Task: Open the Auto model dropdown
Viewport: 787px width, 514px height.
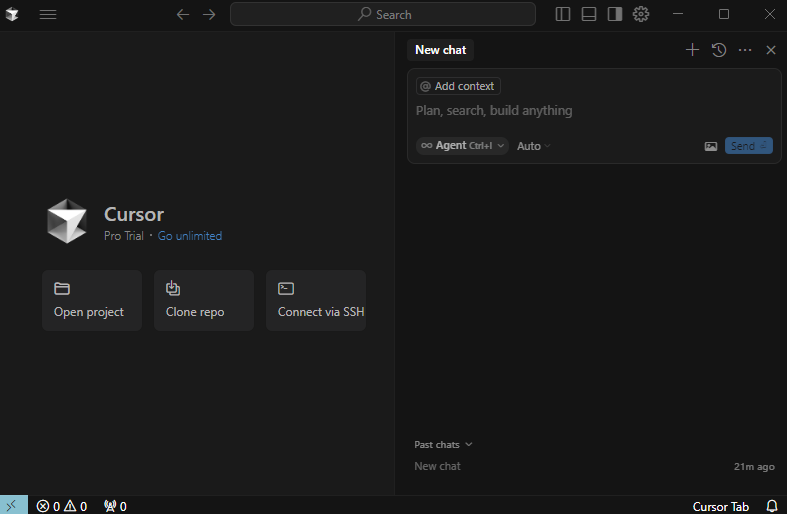Action: pyautogui.click(x=534, y=146)
